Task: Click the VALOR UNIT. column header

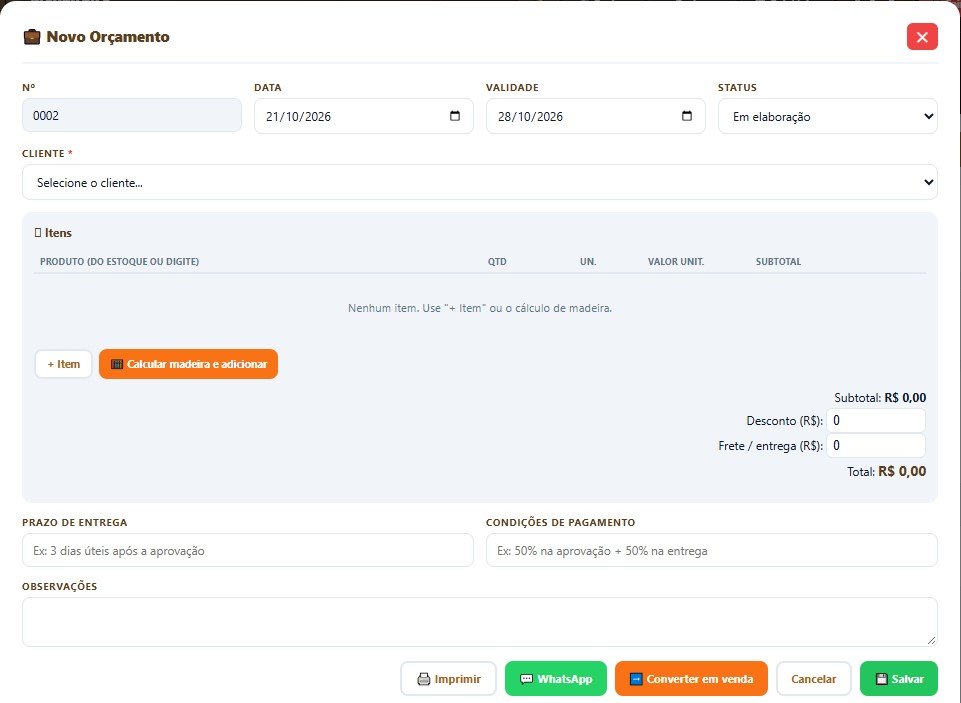Action: click(676, 262)
